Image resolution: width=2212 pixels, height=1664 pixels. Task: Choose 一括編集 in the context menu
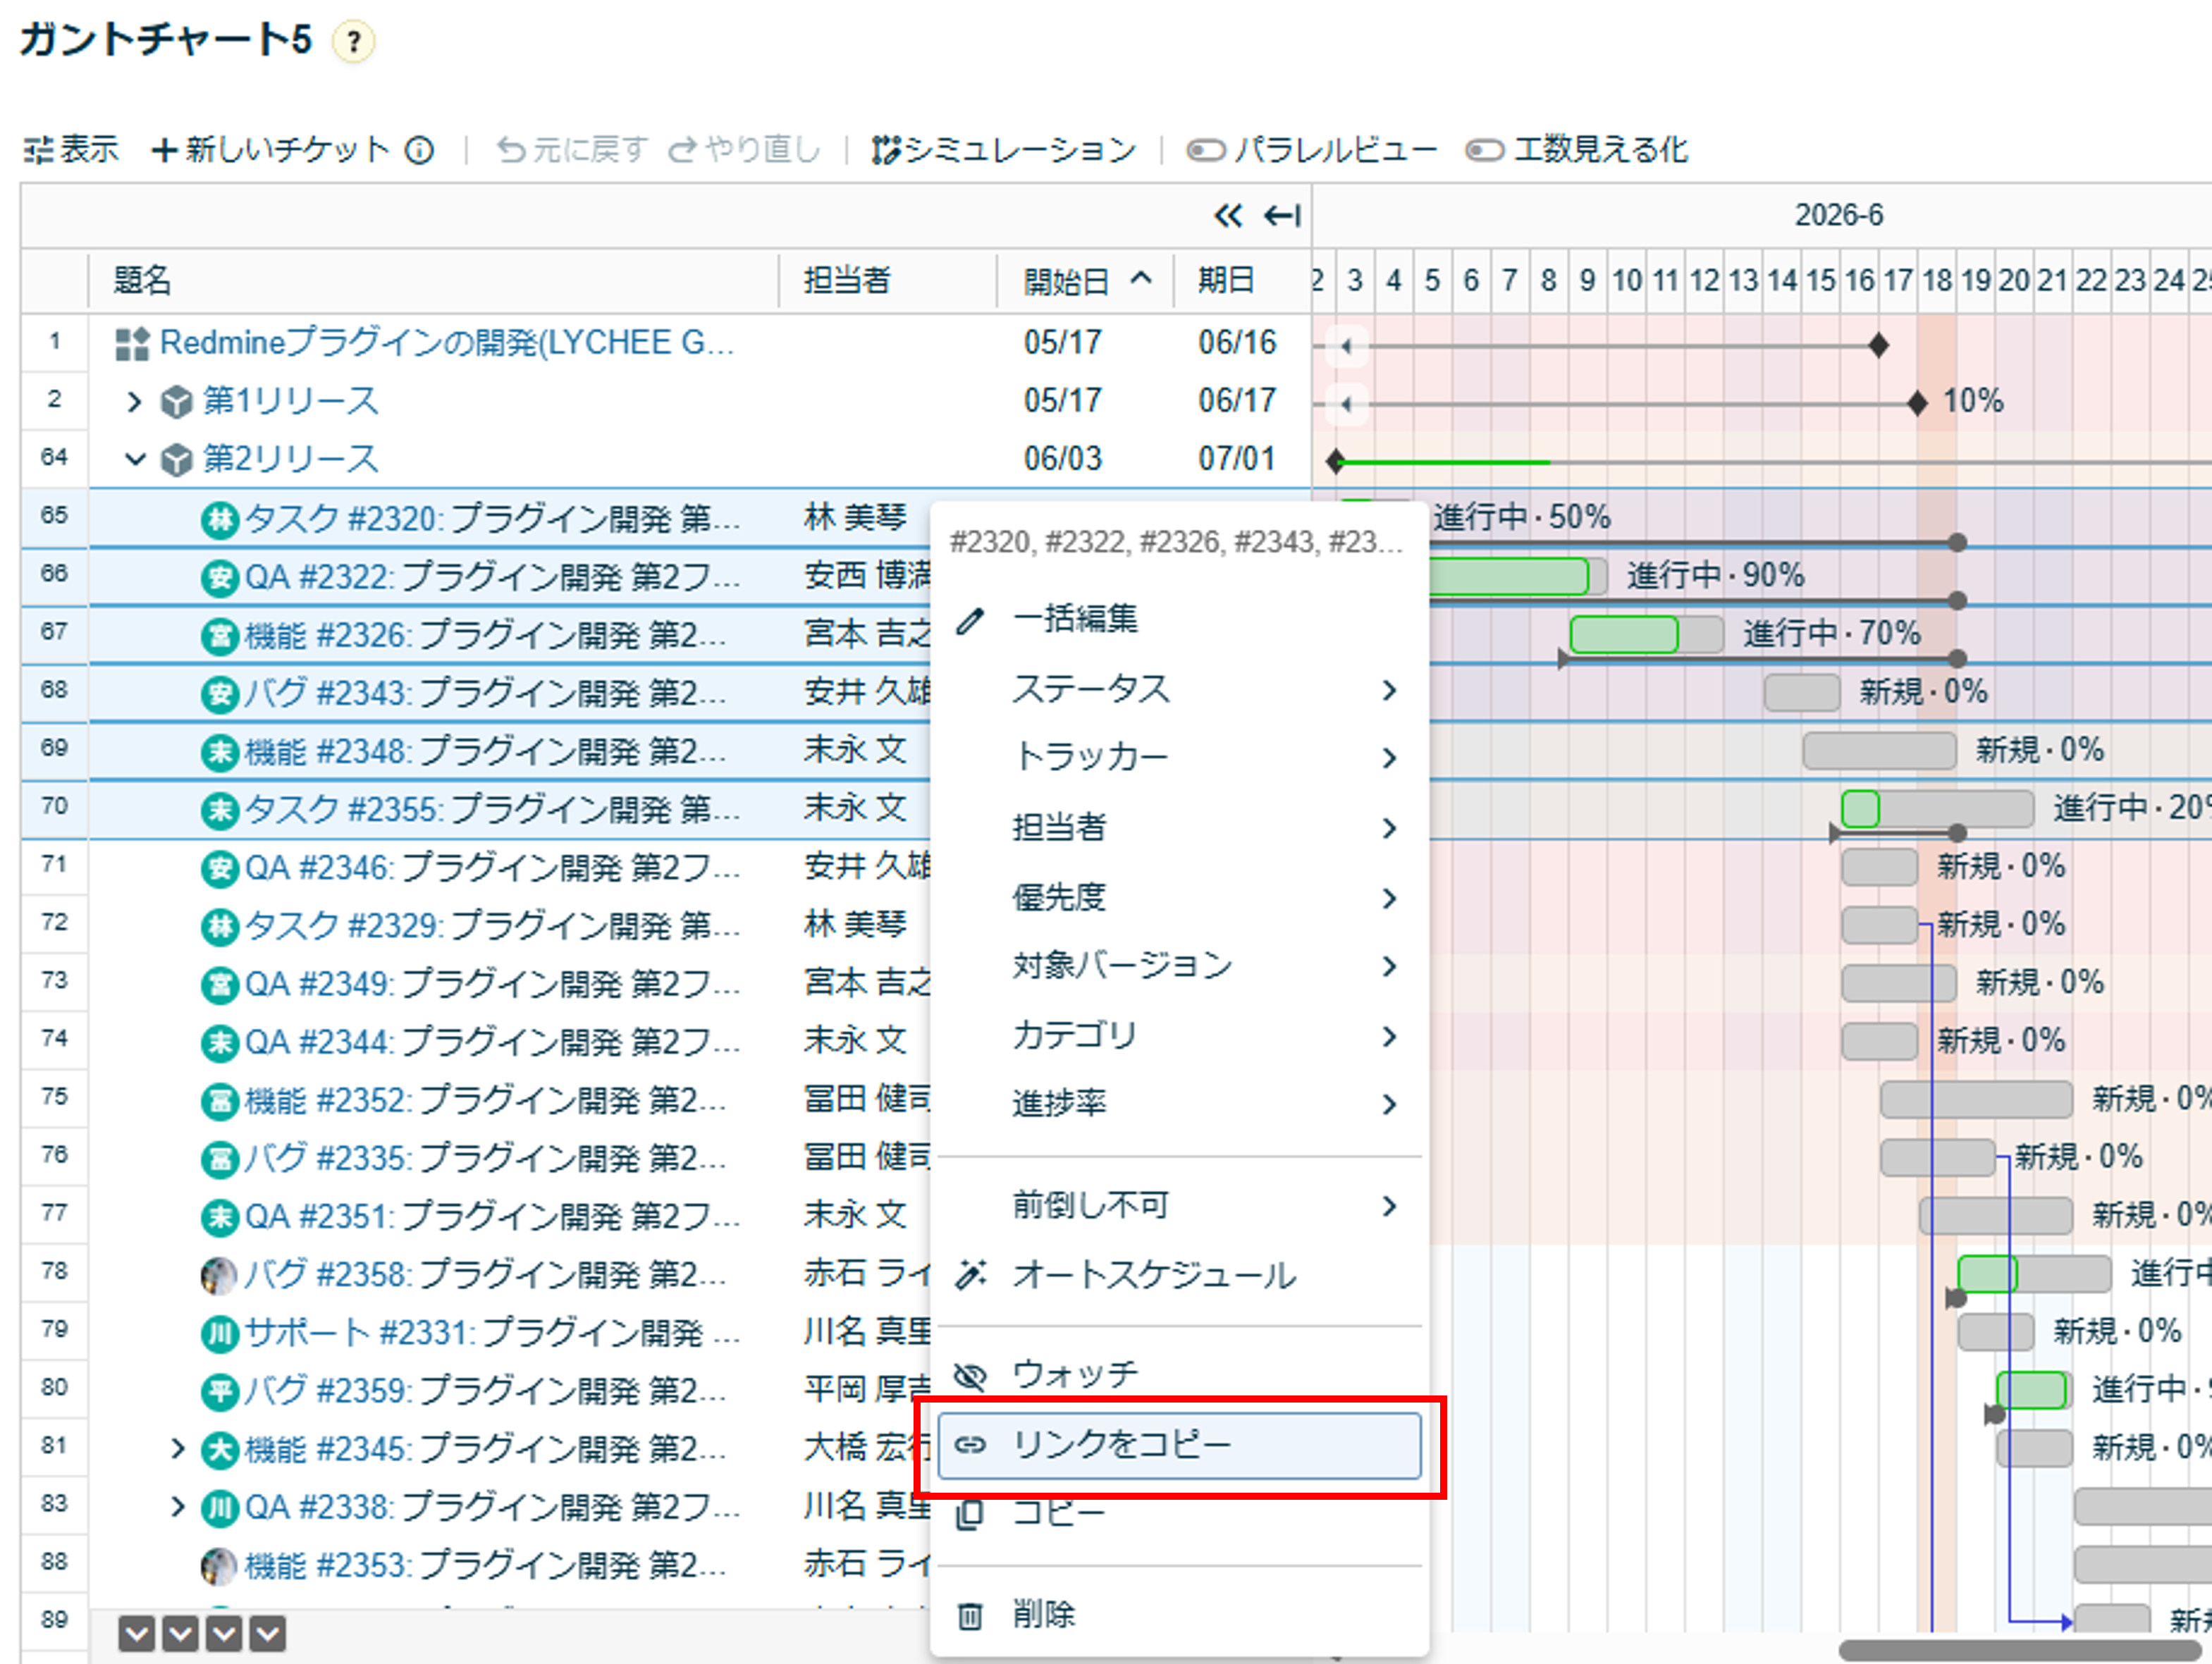coord(1179,620)
